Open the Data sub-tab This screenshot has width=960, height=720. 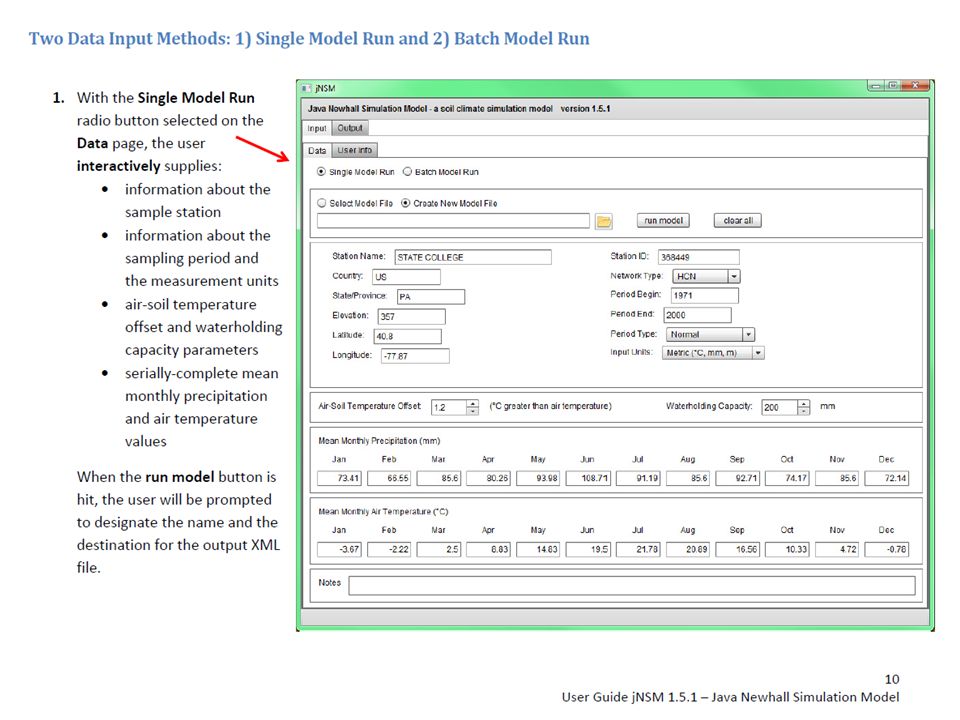pos(317,151)
